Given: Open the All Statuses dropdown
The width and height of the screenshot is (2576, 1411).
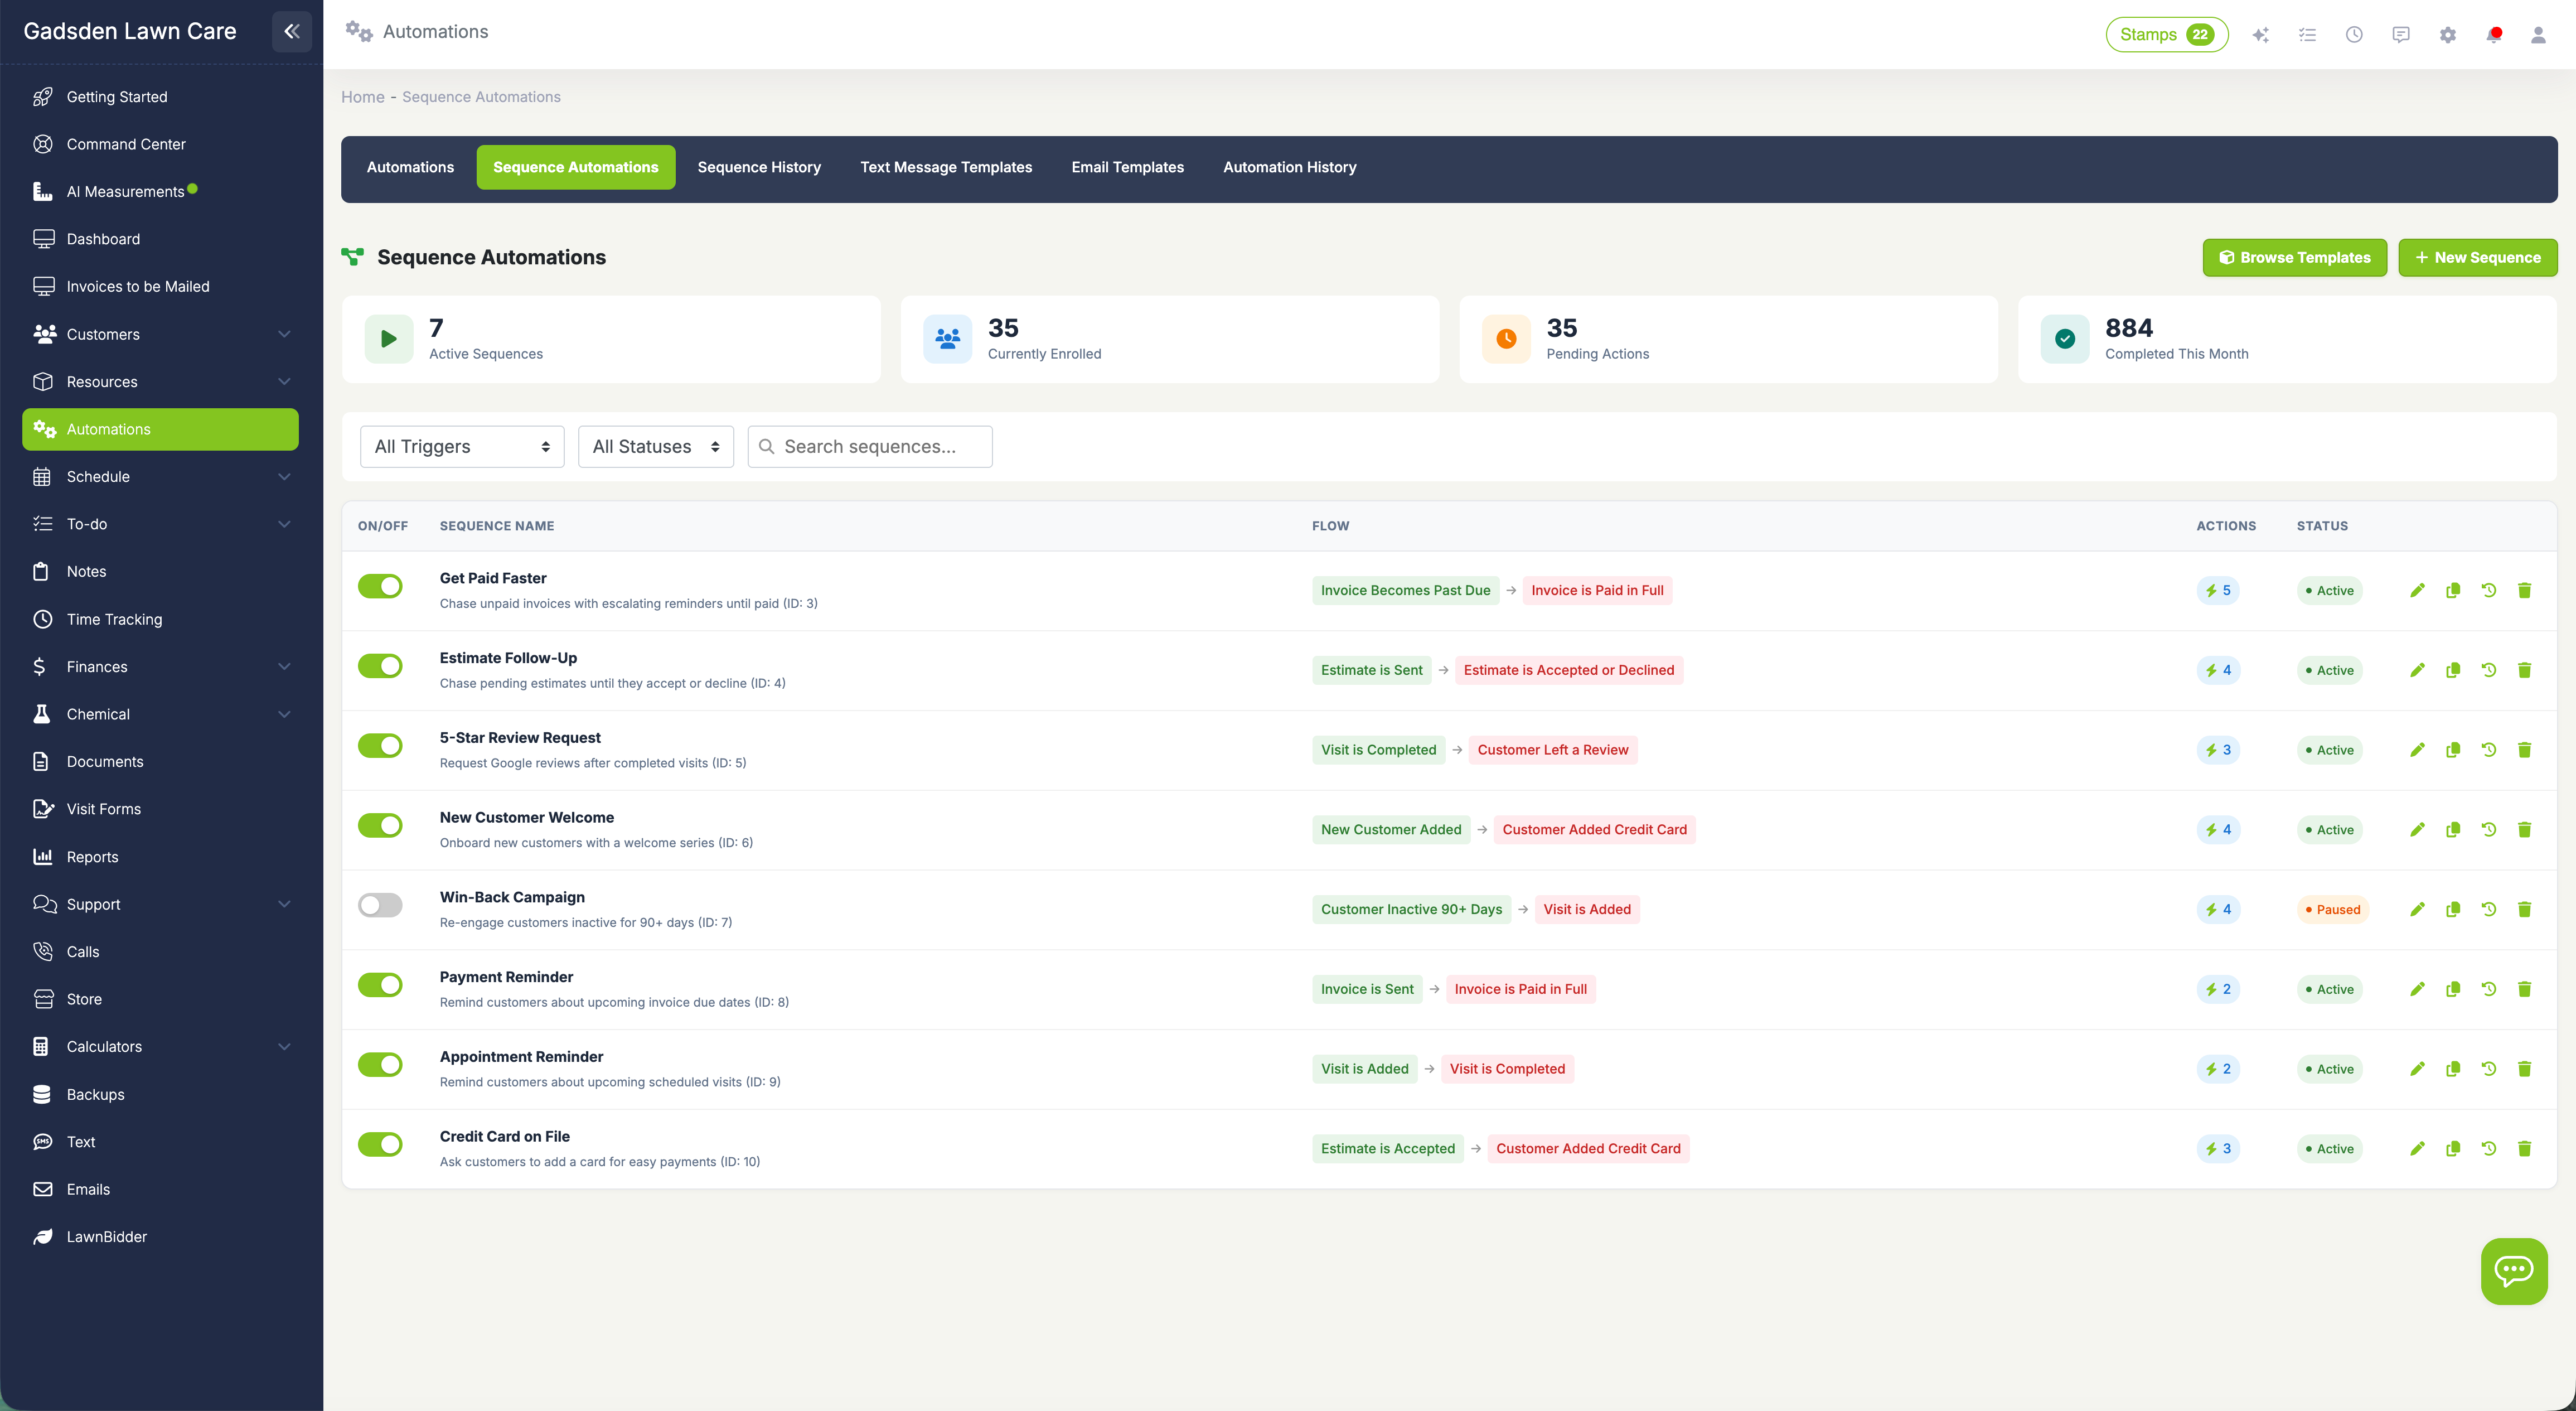Looking at the screenshot, I should (655, 446).
